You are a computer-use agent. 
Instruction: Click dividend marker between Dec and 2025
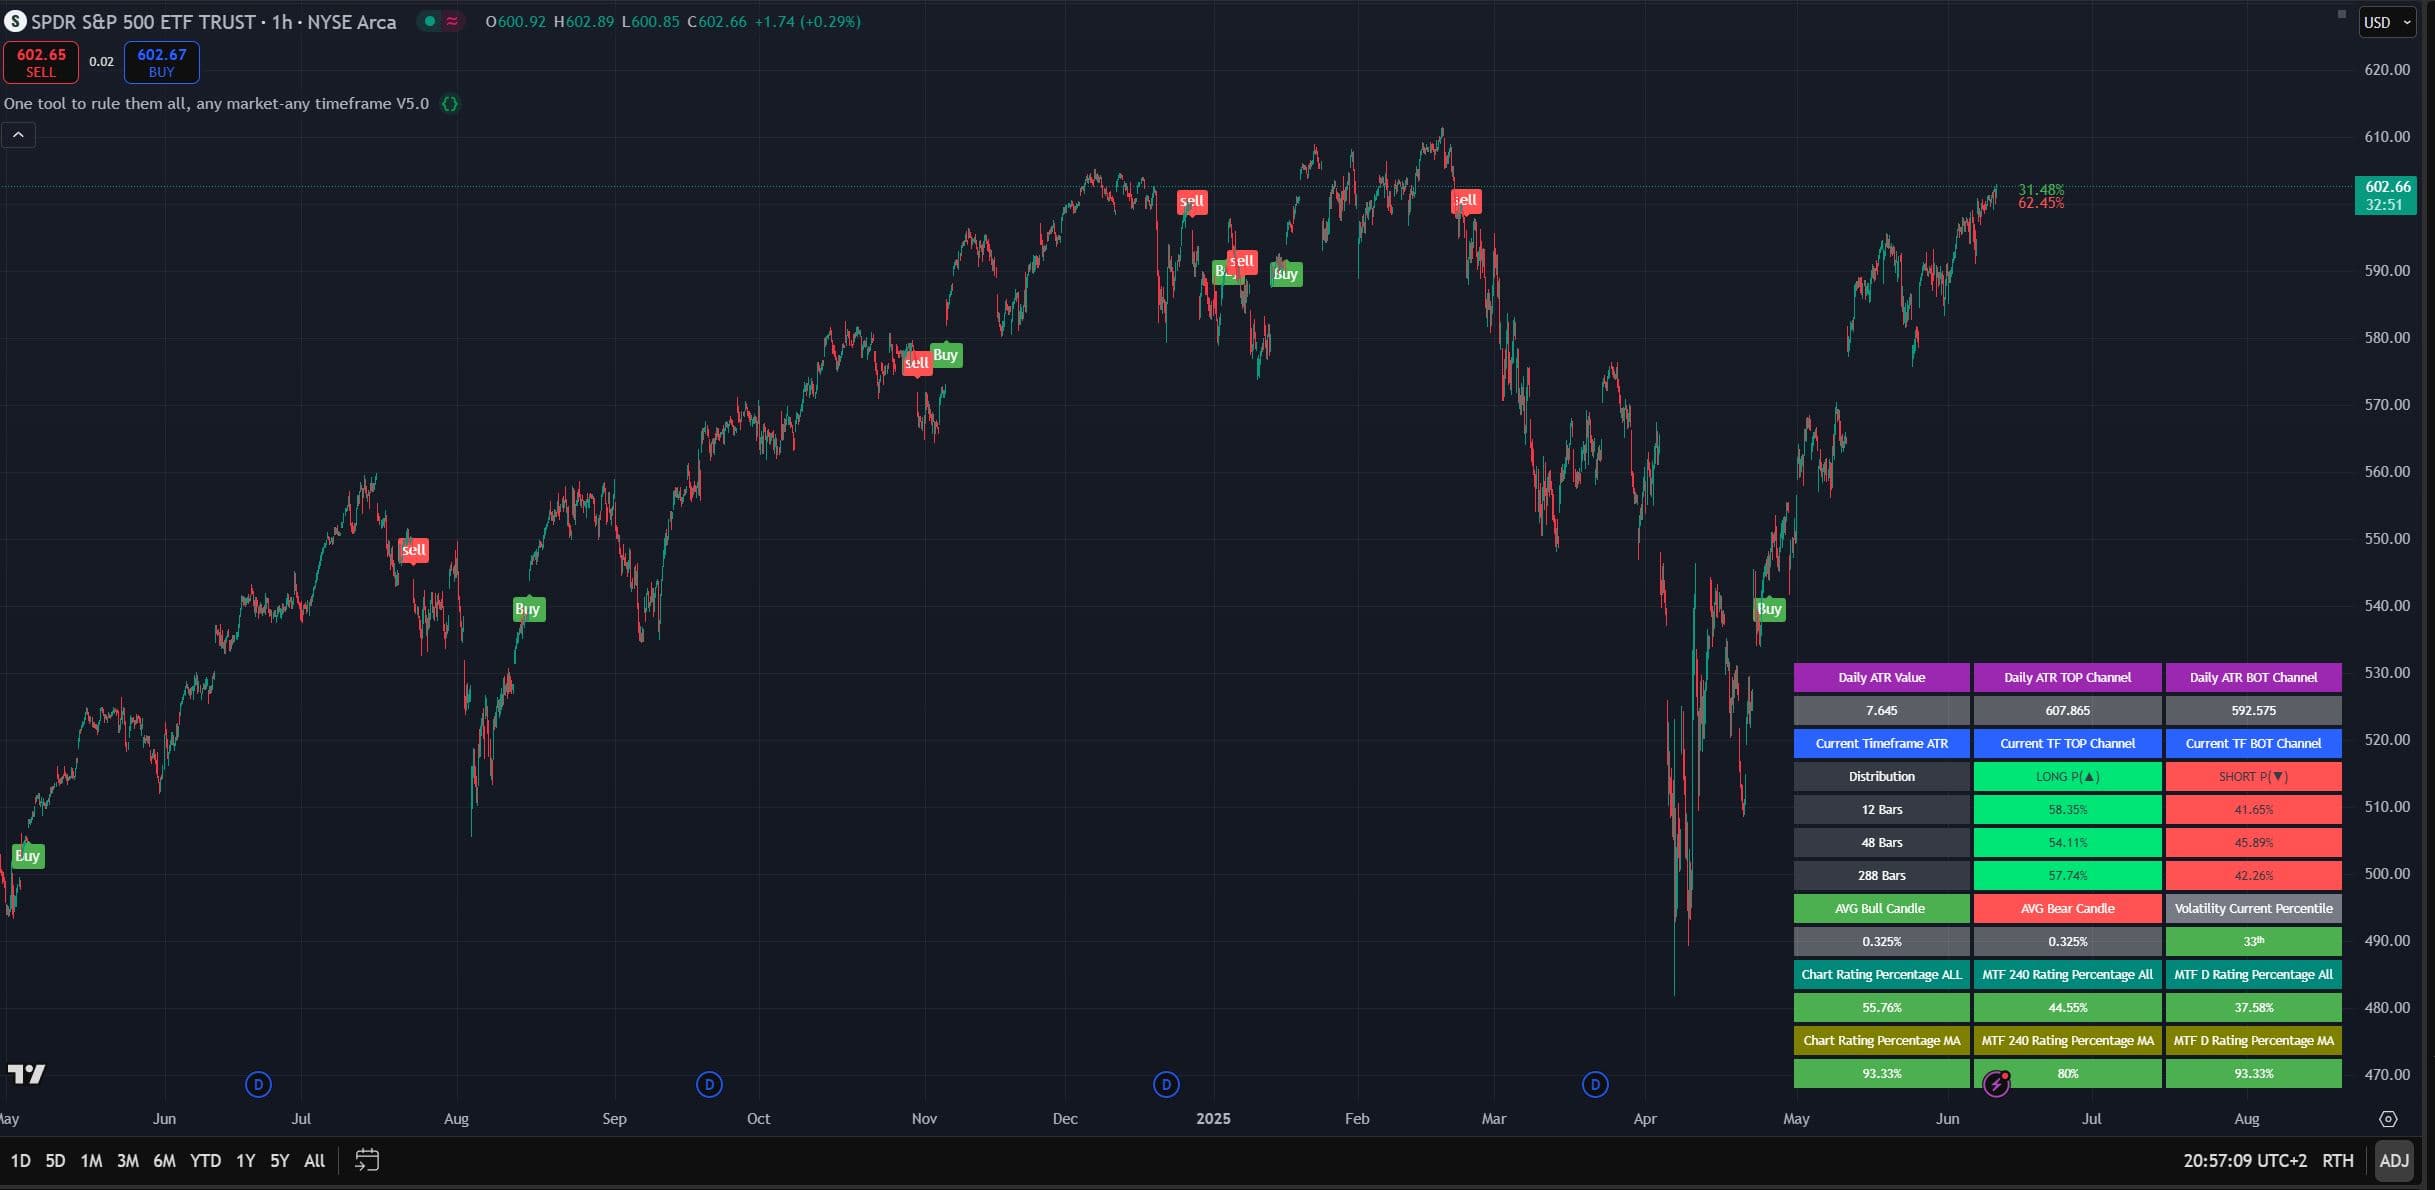pyautogui.click(x=1166, y=1084)
